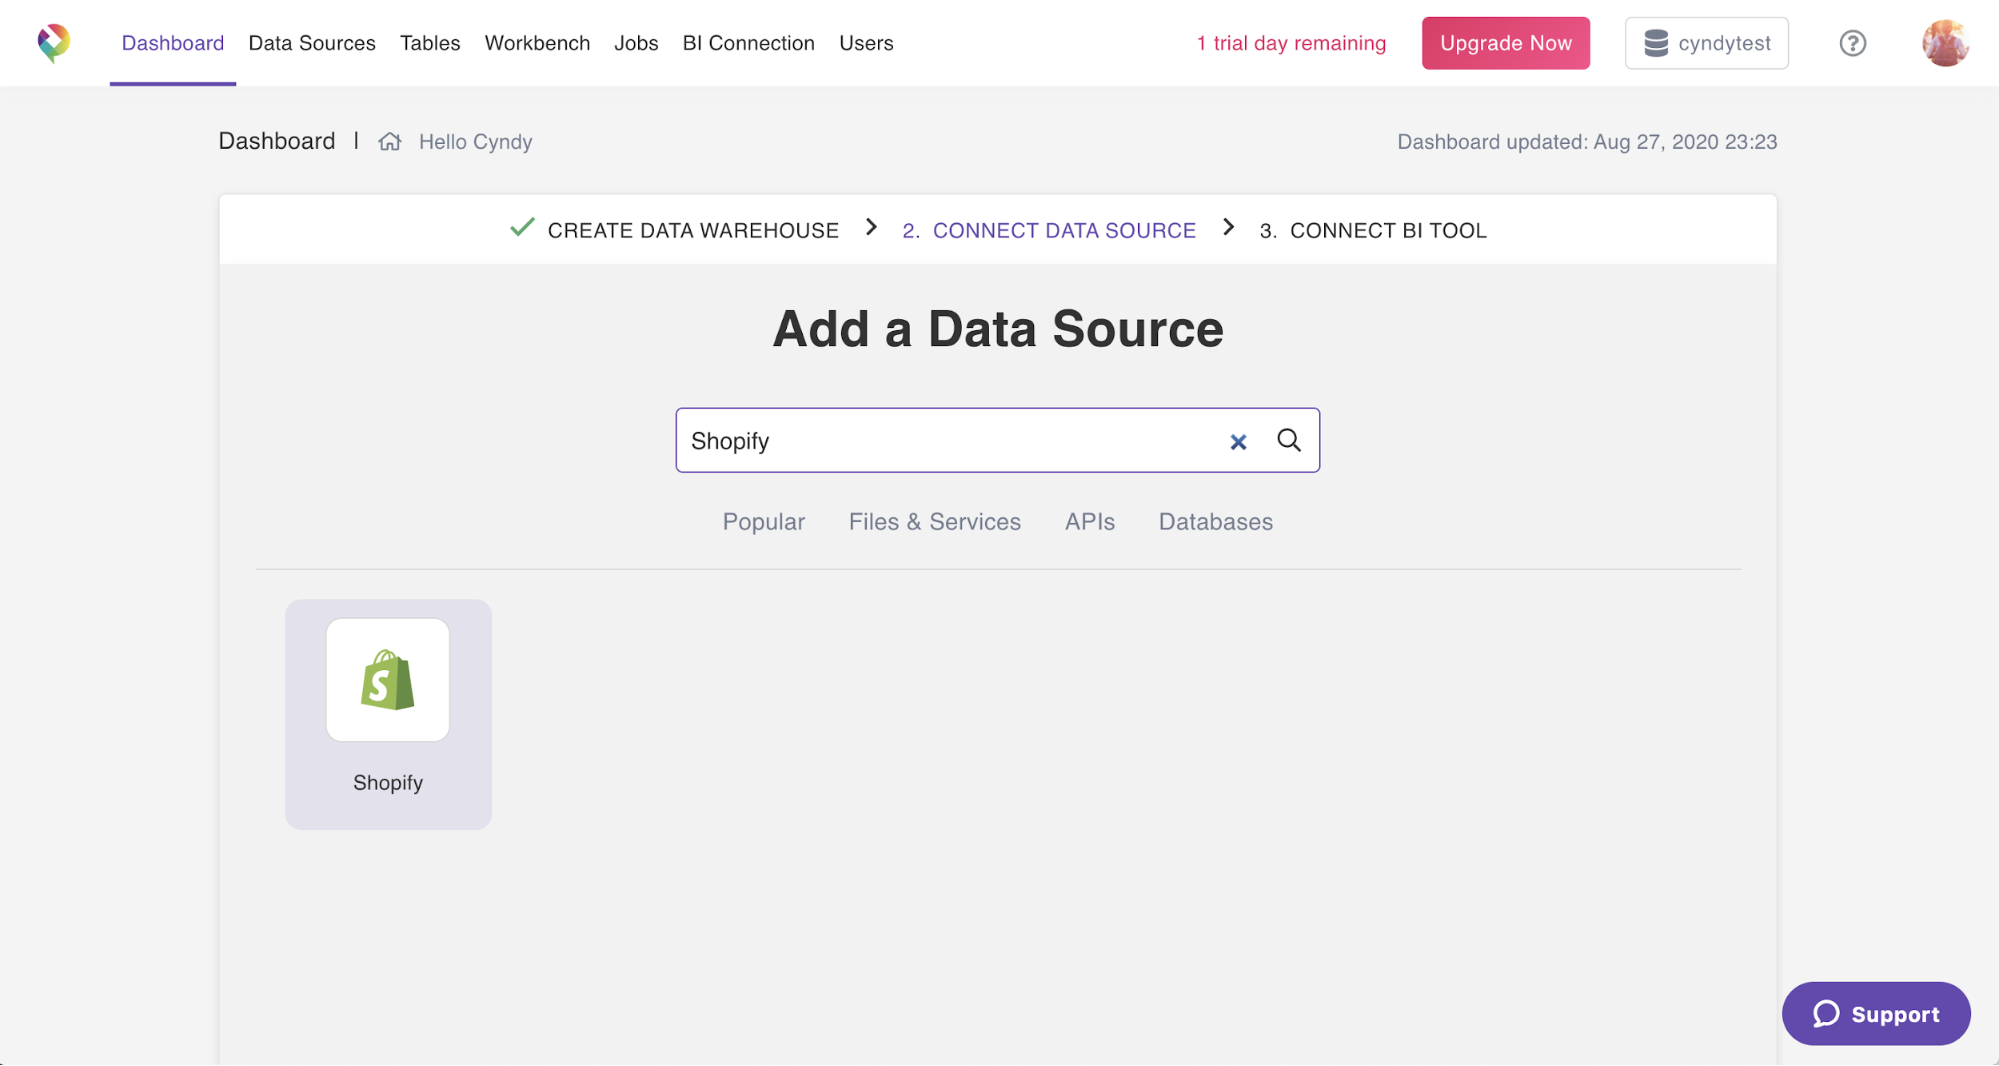Select the Shopify bag logo thumbnail
Image resolution: width=1999 pixels, height=1066 pixels.
[388, 680]
